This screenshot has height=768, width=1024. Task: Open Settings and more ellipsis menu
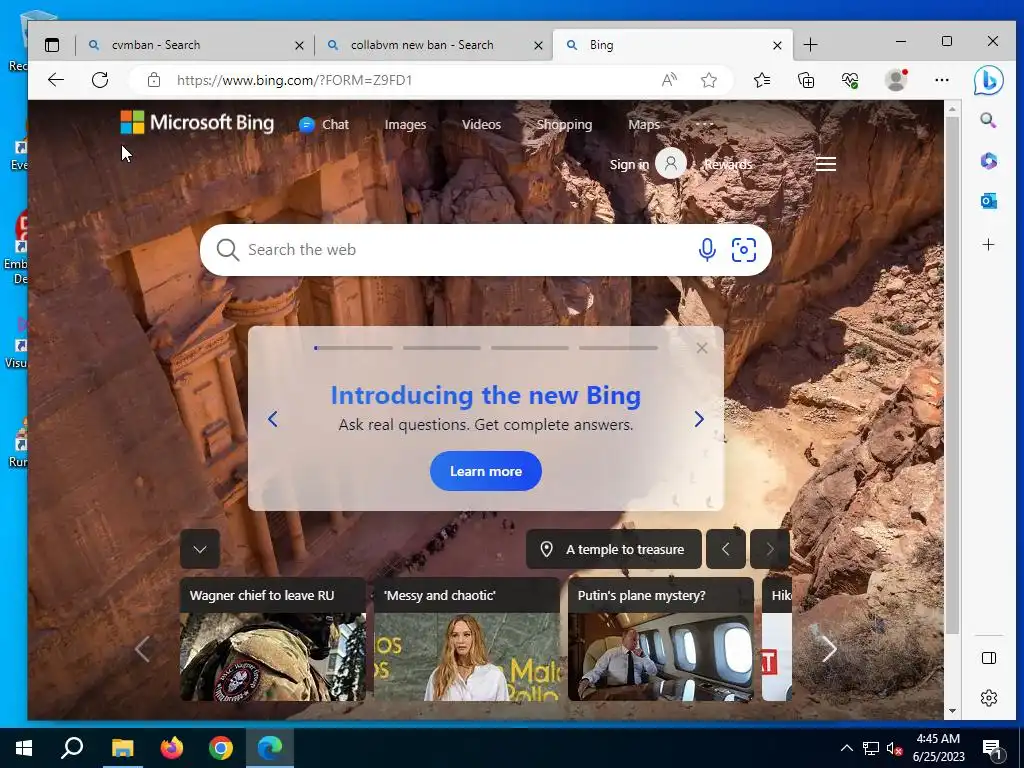942,80
